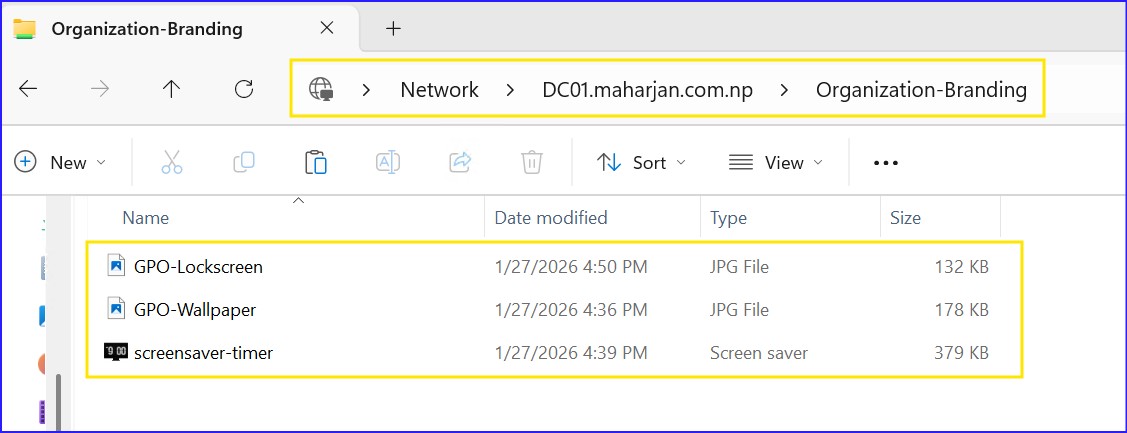1127x433 pixels.
Task: Add a new tab with plus button
Action: [393, 29]
